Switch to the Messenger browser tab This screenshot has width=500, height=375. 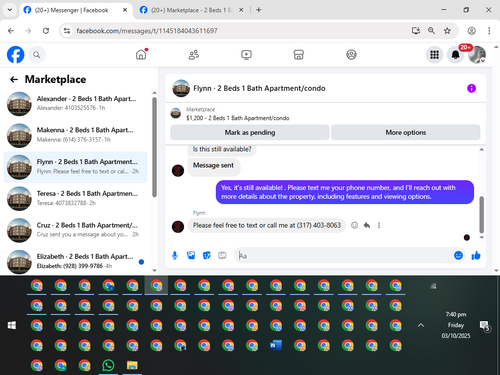point(71,10)
